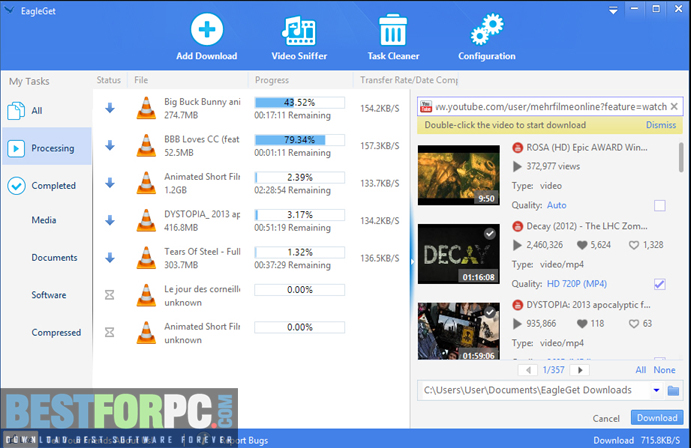The image size is (691, 448).
Task: Collapse sniffer panel with side arrow
Action: (x=412, y=261)
